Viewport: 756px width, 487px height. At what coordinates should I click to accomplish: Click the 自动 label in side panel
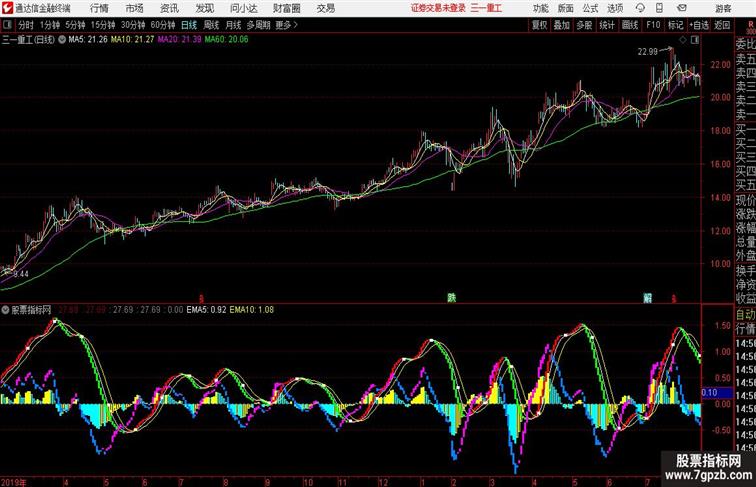point(745,314)
